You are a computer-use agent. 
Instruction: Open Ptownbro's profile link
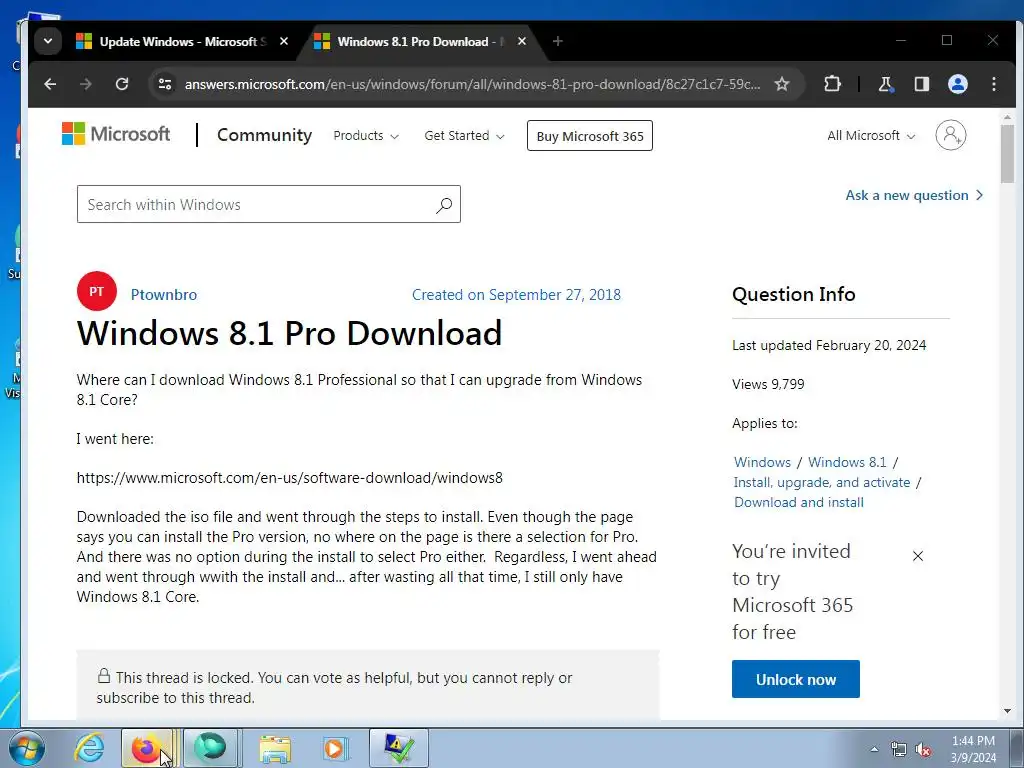(164, 295)
